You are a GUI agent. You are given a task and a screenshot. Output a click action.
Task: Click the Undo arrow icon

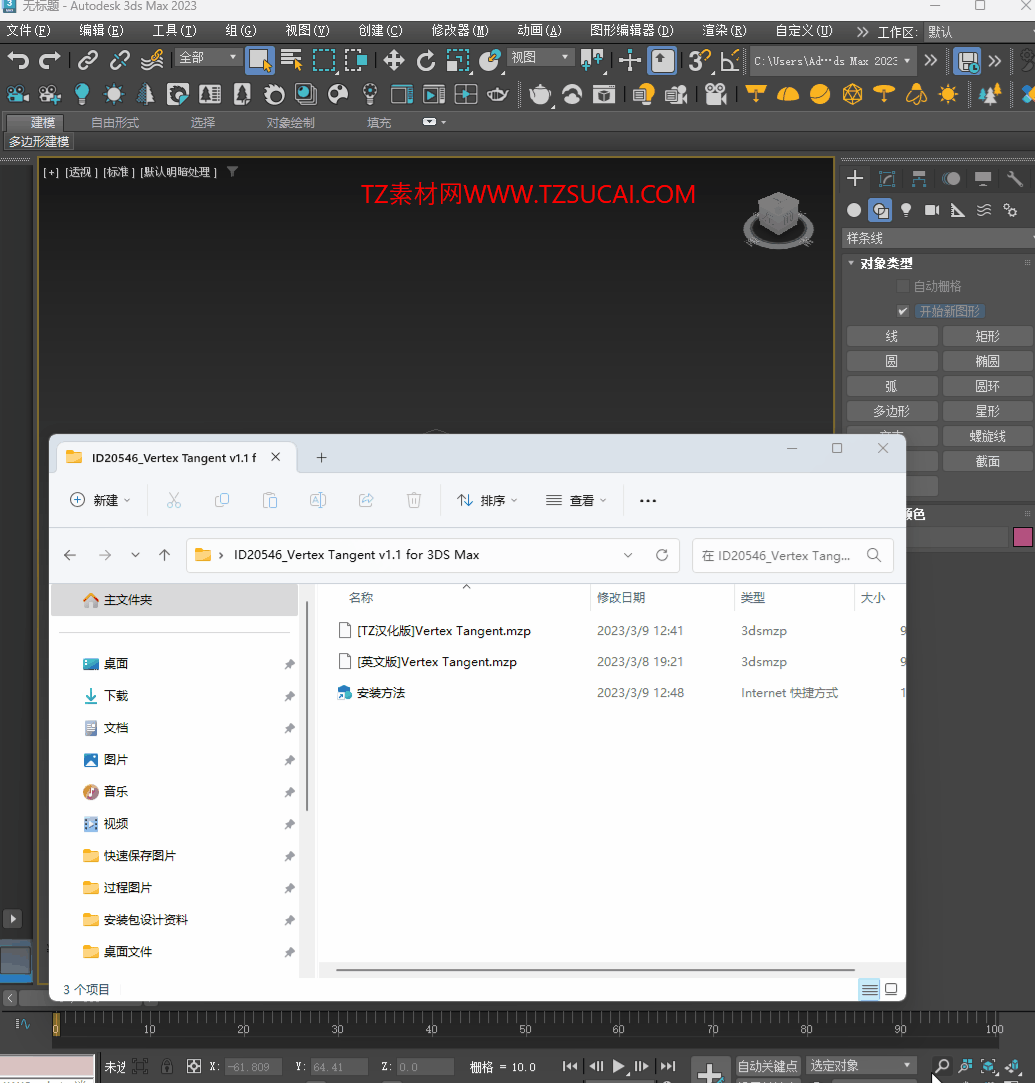pos(18,61)
